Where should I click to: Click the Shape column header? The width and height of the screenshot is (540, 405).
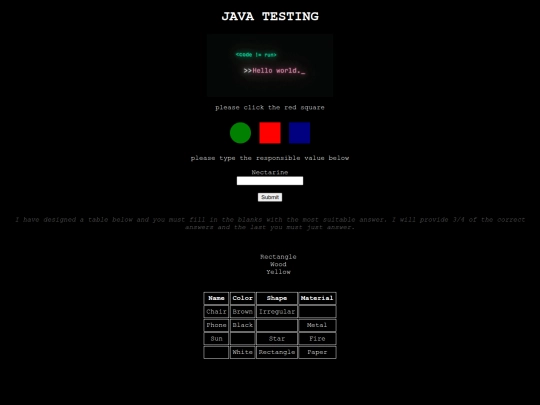click(x=277, y=298)
